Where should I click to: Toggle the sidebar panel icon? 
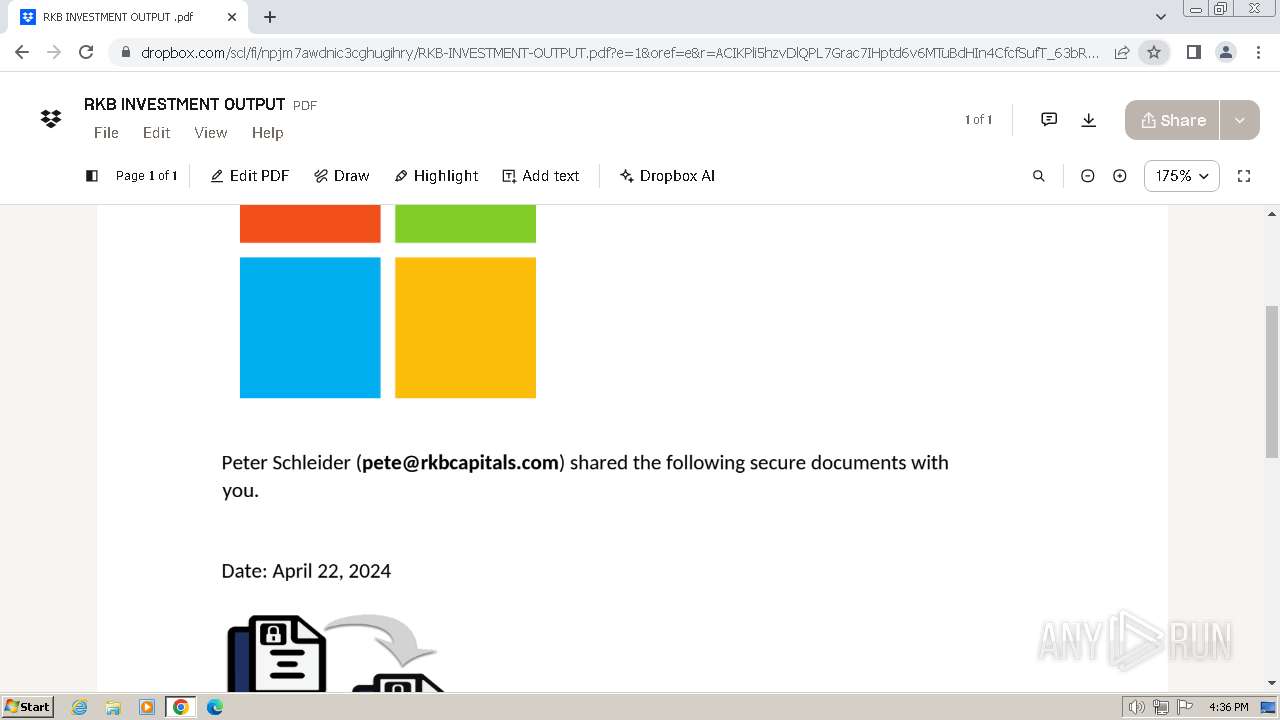click(x=92, y=176)
